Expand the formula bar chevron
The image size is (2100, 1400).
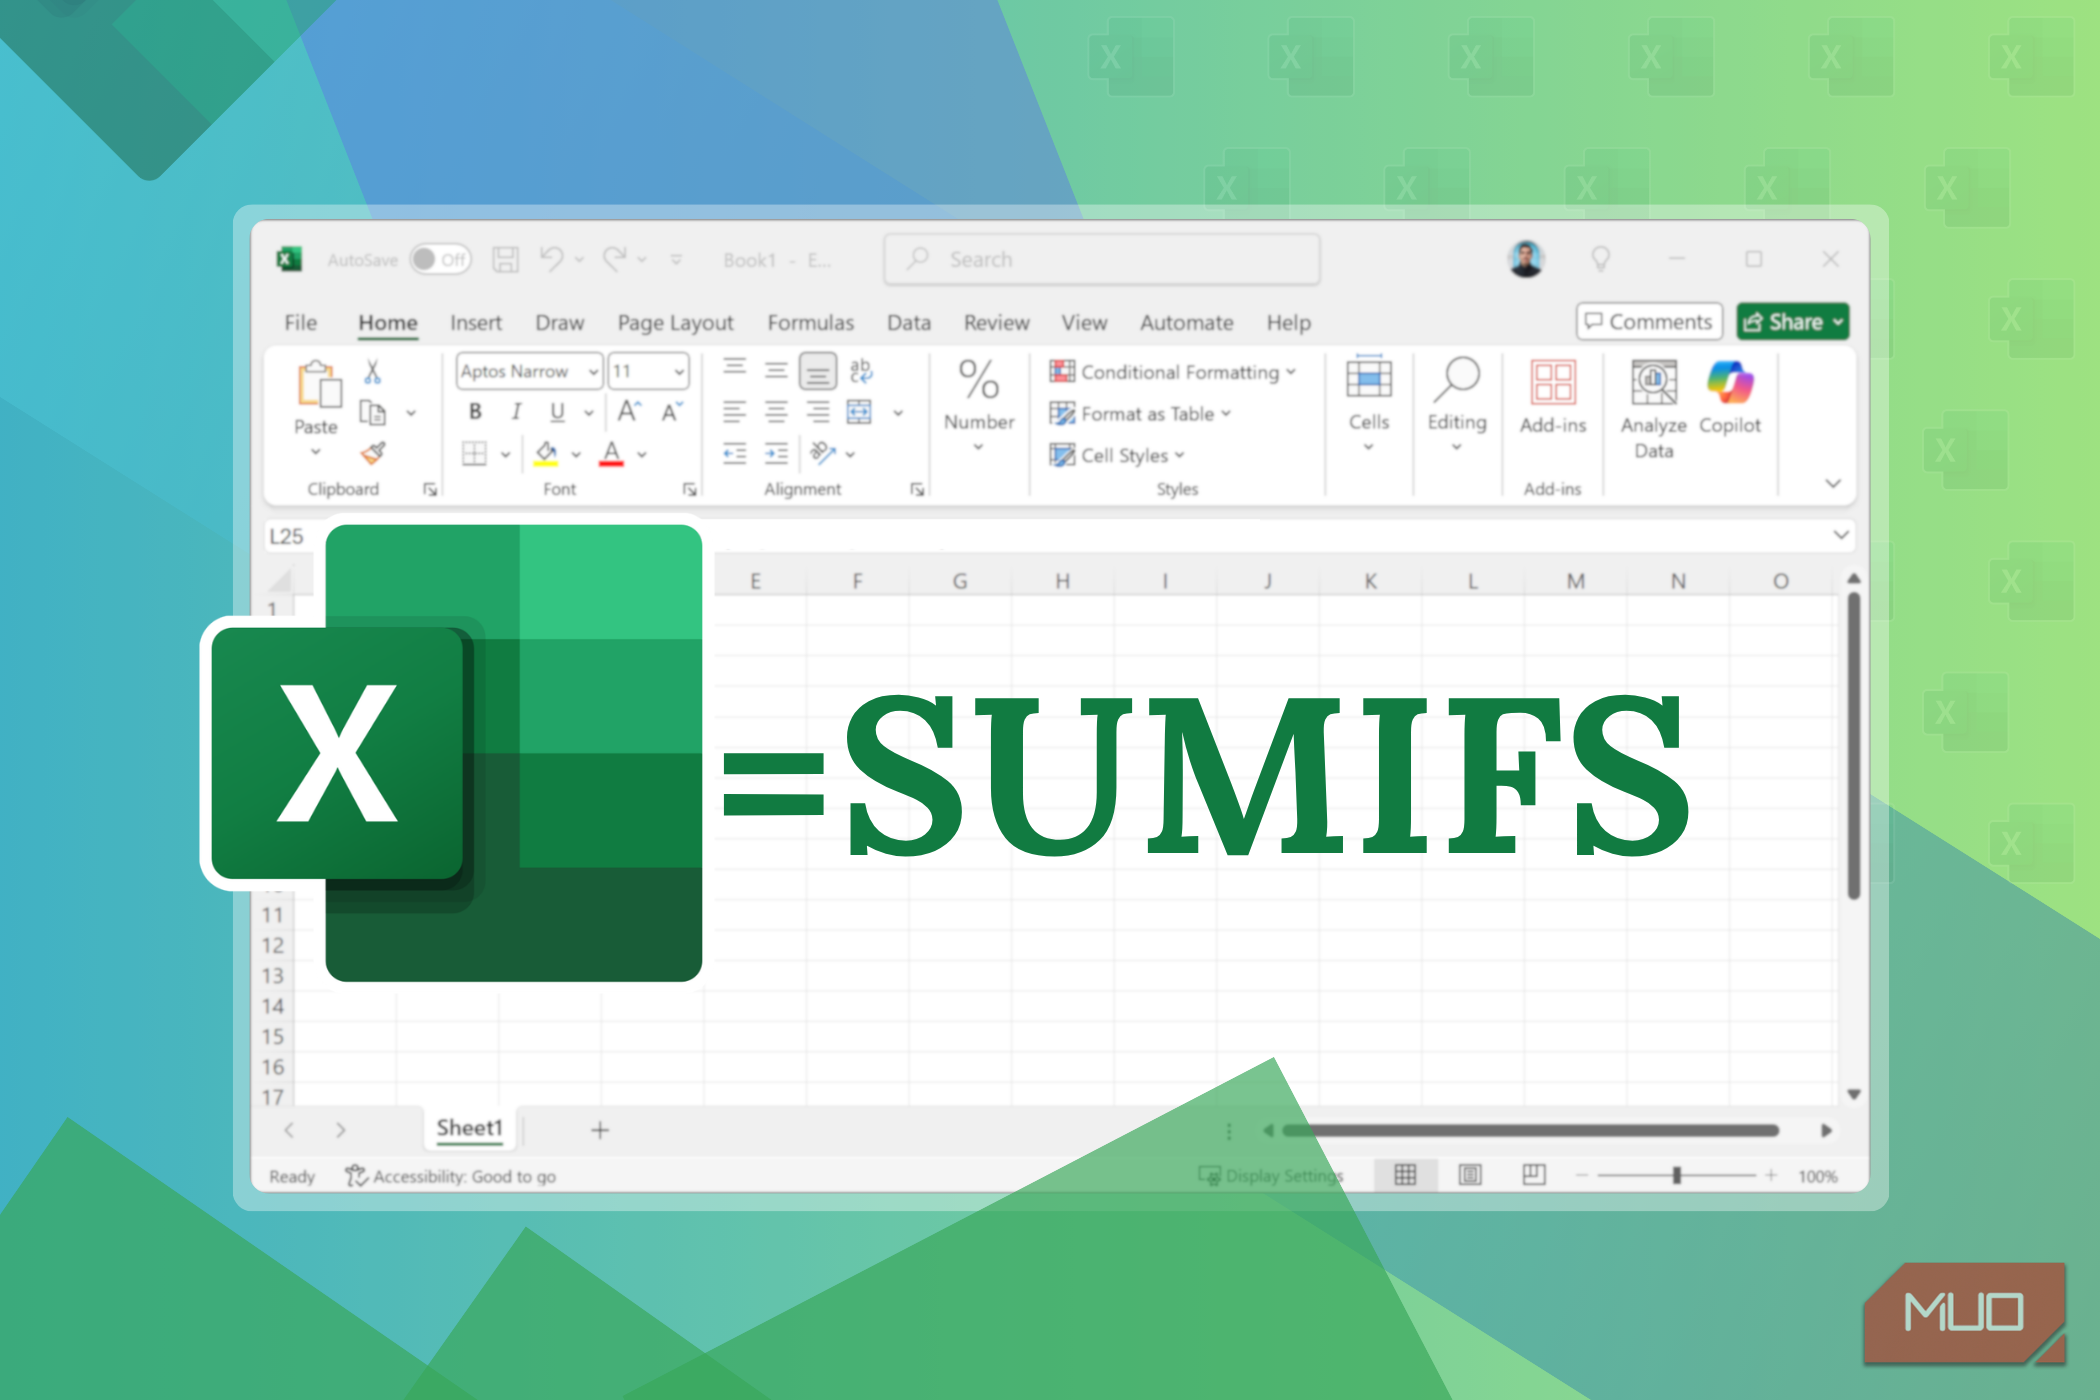tap(1841, 535)
